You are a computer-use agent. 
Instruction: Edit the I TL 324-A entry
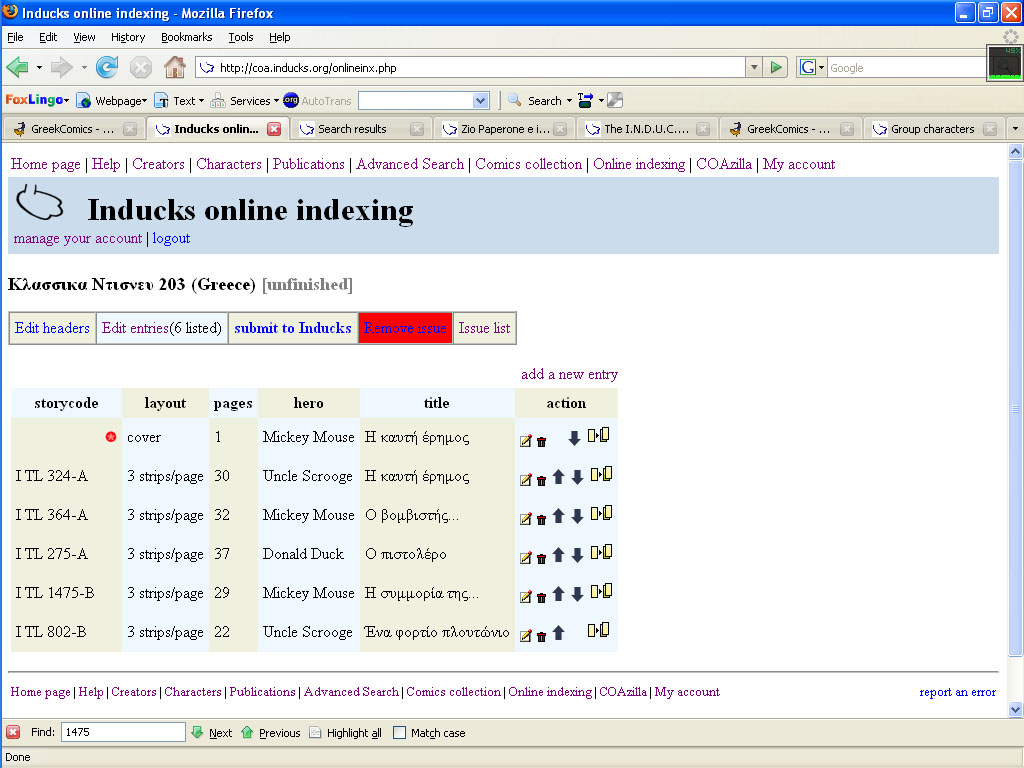[x=525, y=480]
